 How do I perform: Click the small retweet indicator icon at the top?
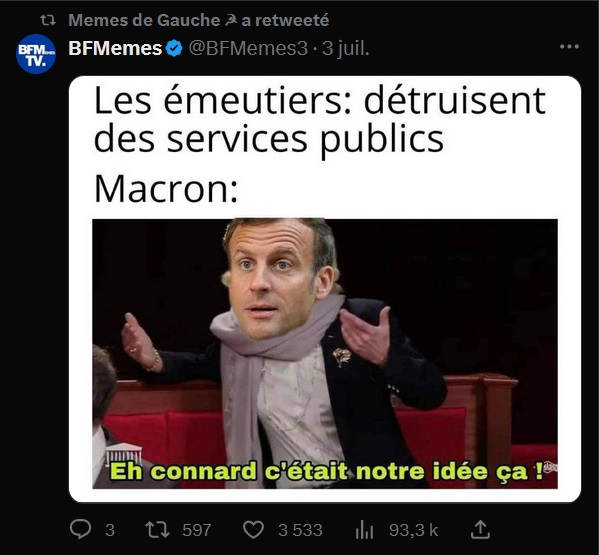click(48, 20)
